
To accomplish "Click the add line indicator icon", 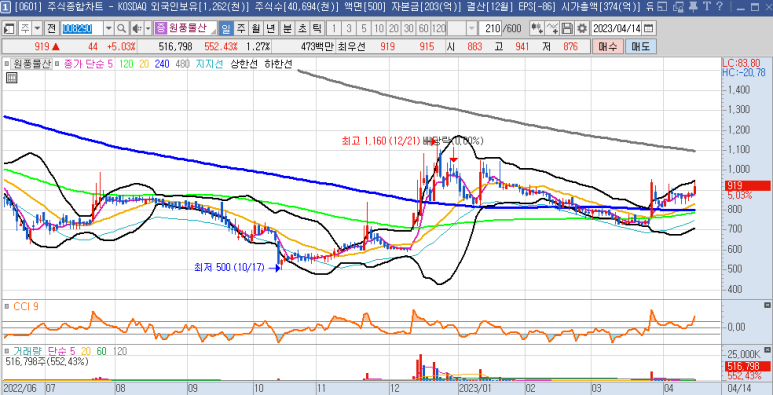I will click(553, 28).
